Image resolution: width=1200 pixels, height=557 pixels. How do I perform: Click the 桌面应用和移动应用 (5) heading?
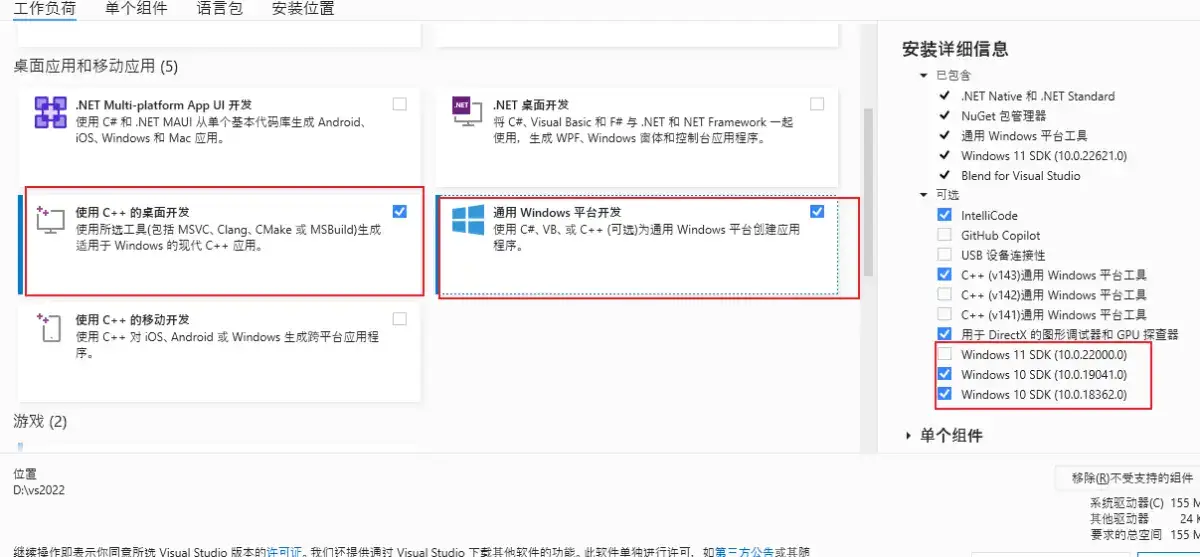click(95, 67)
